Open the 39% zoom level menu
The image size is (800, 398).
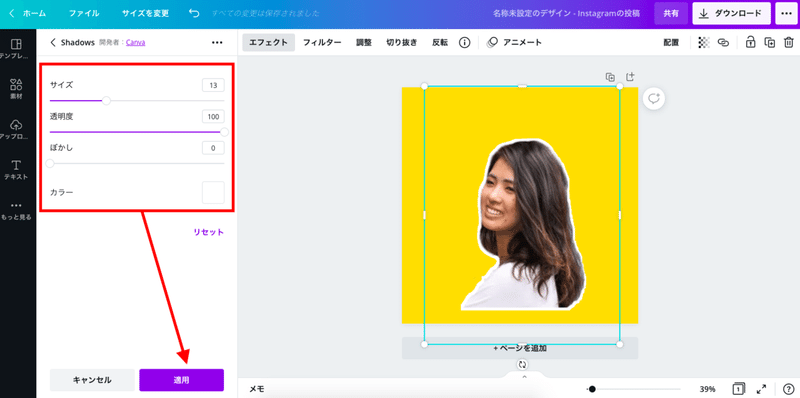(x=707, y=389)
